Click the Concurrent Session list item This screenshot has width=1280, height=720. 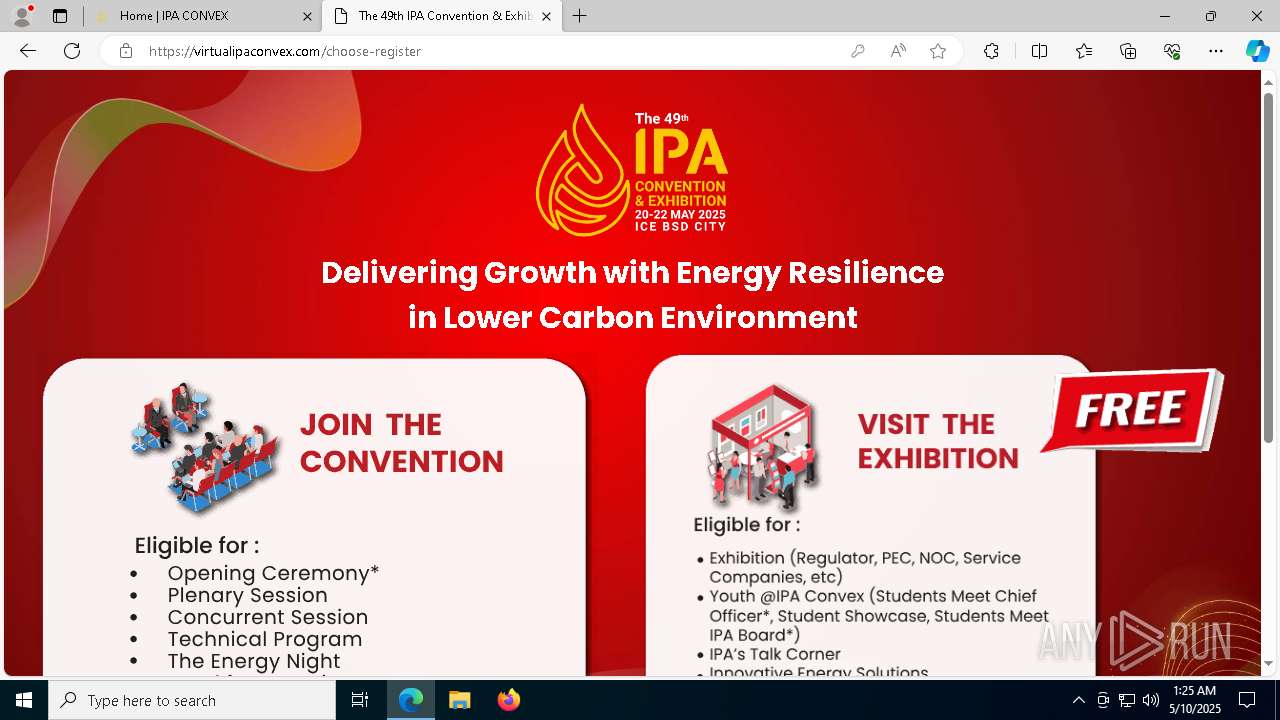[x=267, y=617]
